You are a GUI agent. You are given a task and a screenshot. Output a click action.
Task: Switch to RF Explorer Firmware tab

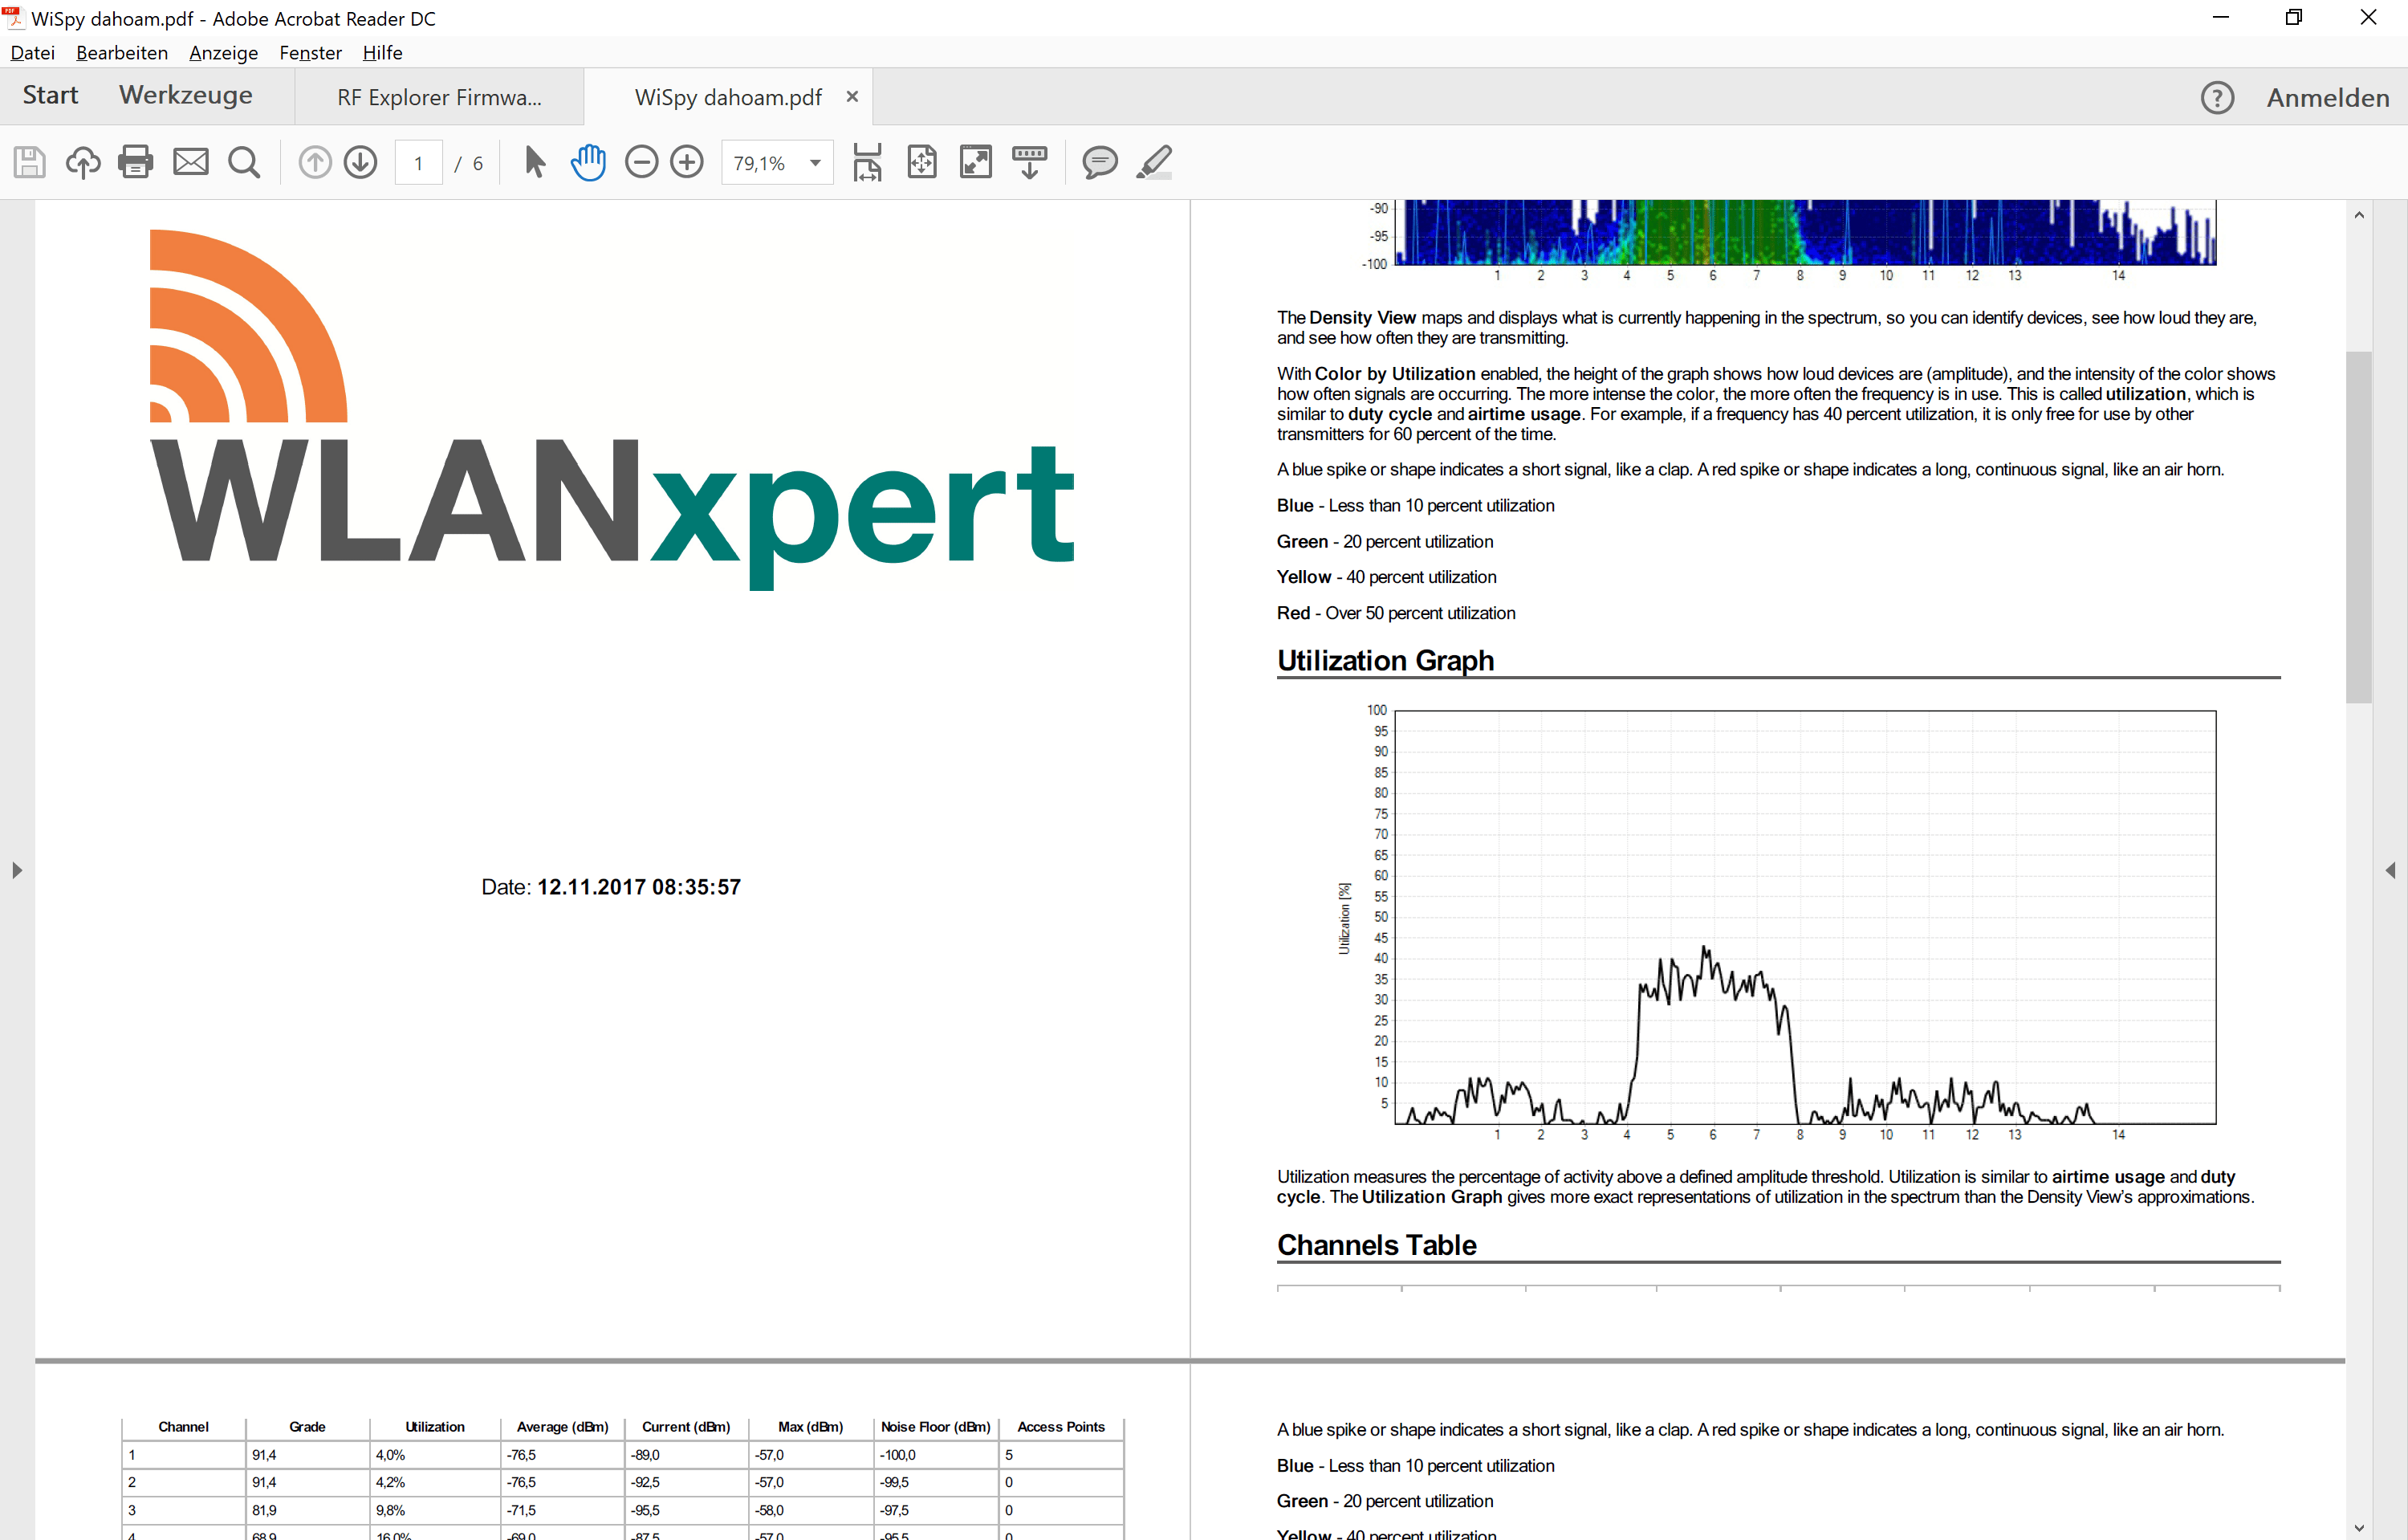point(439,97)
